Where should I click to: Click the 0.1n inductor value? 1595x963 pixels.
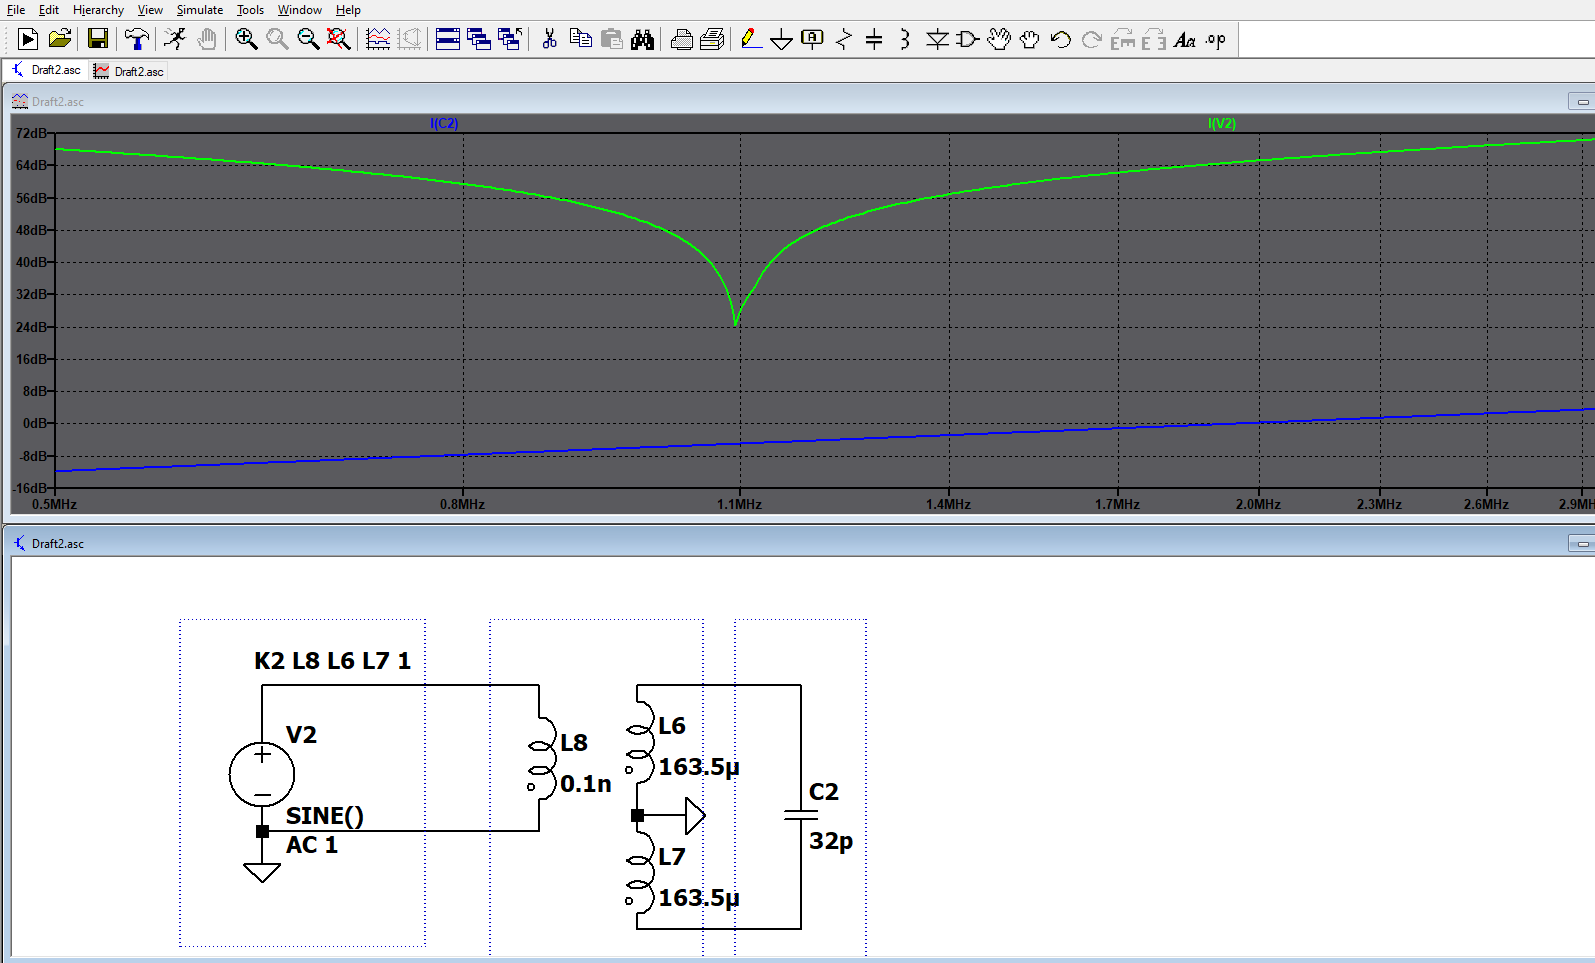pos(586,784)
